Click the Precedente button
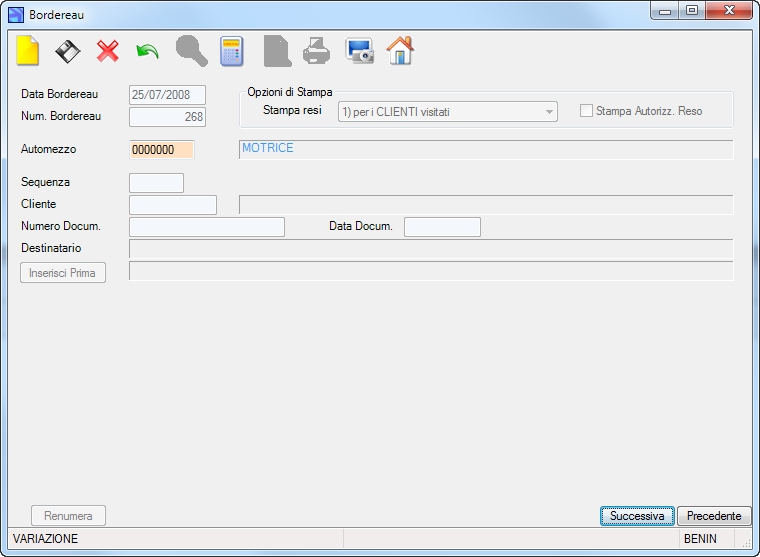 pyautogui.click(x=714, y=516)
